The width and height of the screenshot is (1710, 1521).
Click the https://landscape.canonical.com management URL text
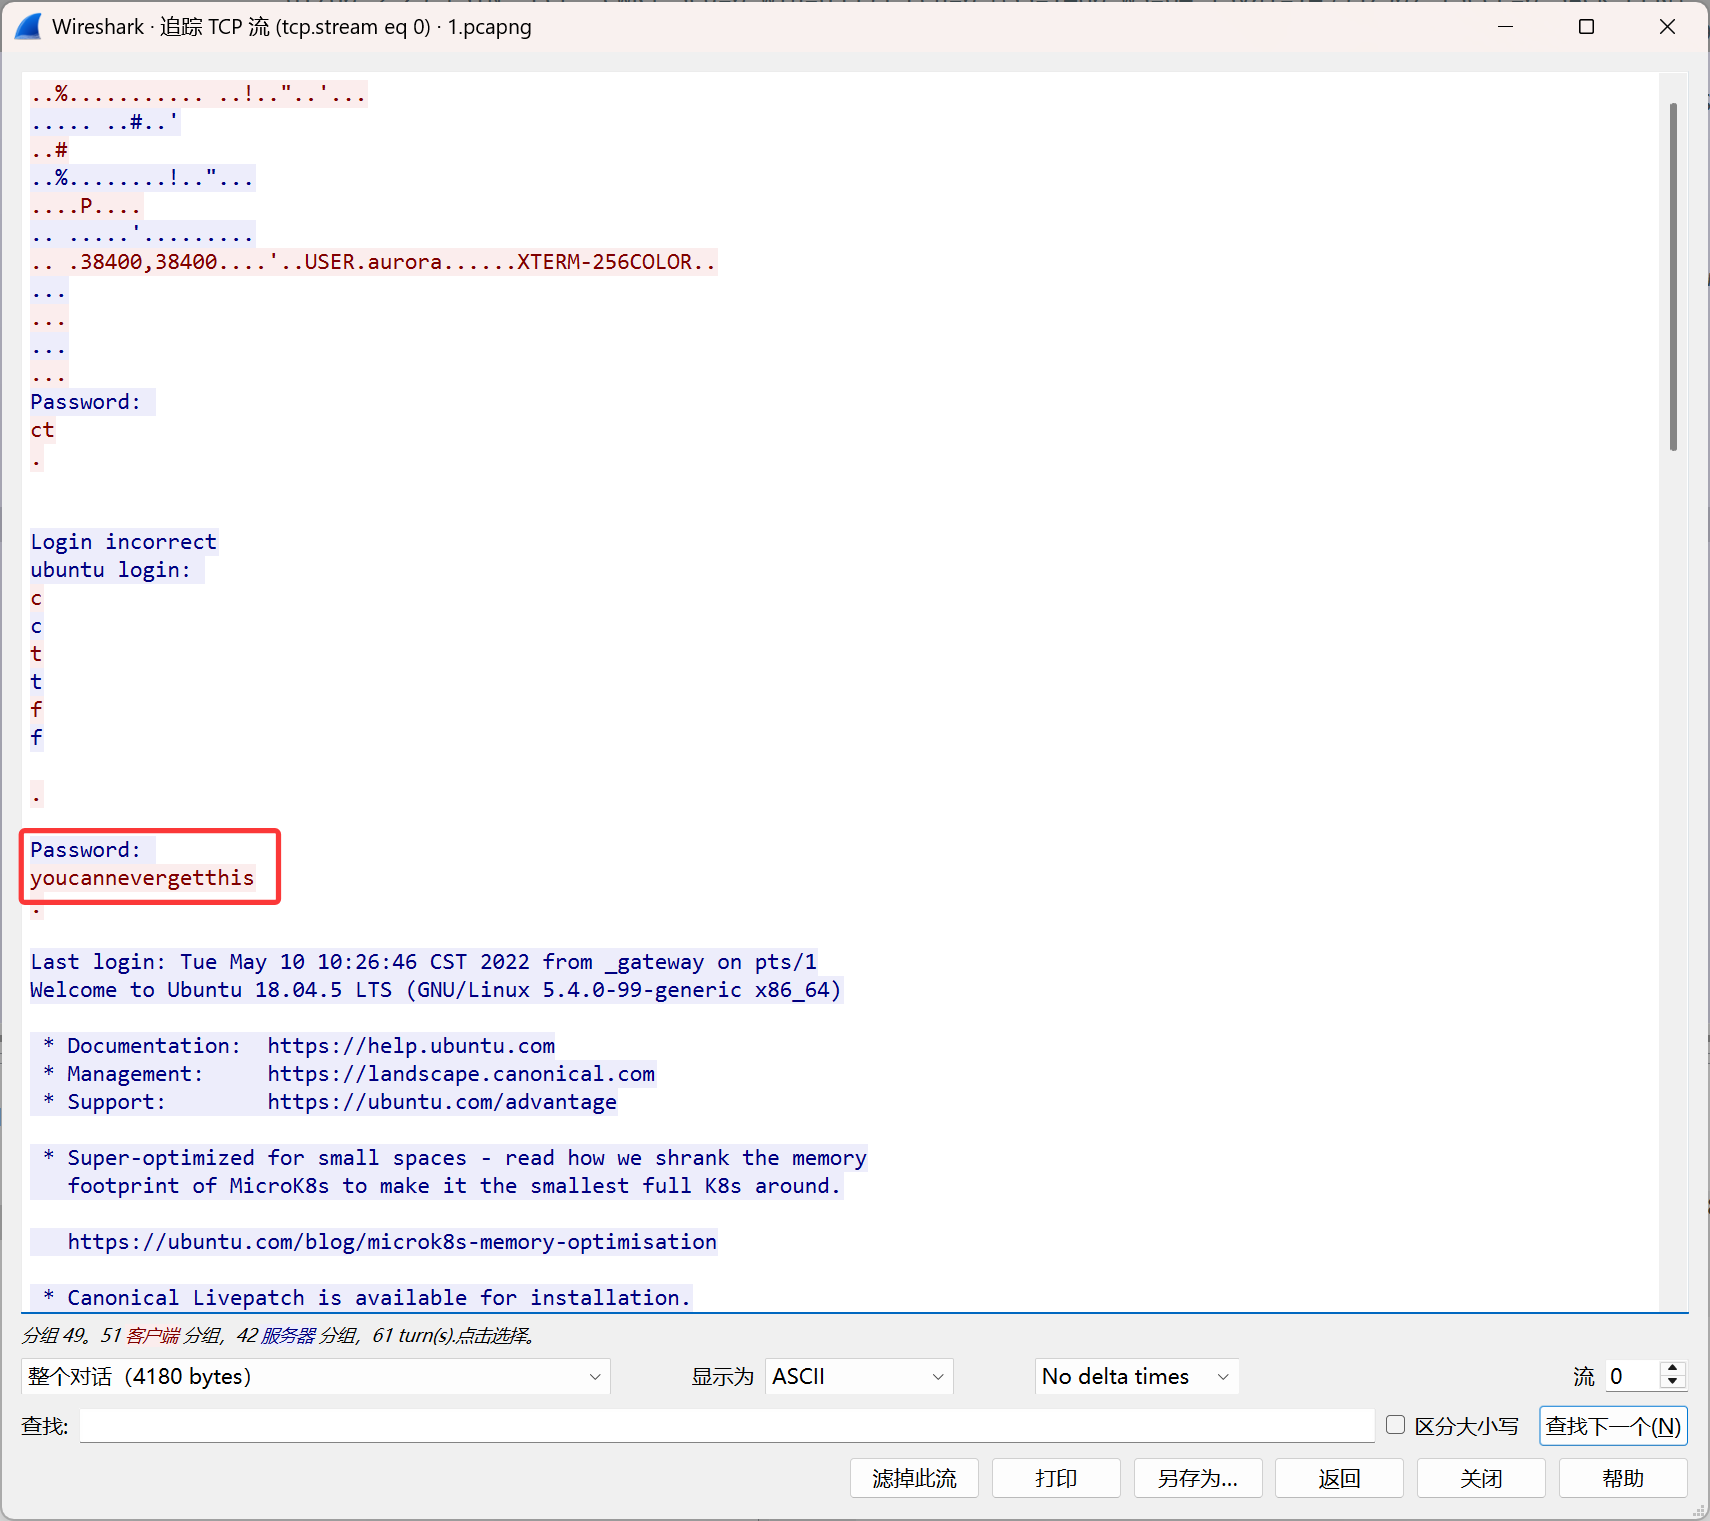tap(461, 1074)
